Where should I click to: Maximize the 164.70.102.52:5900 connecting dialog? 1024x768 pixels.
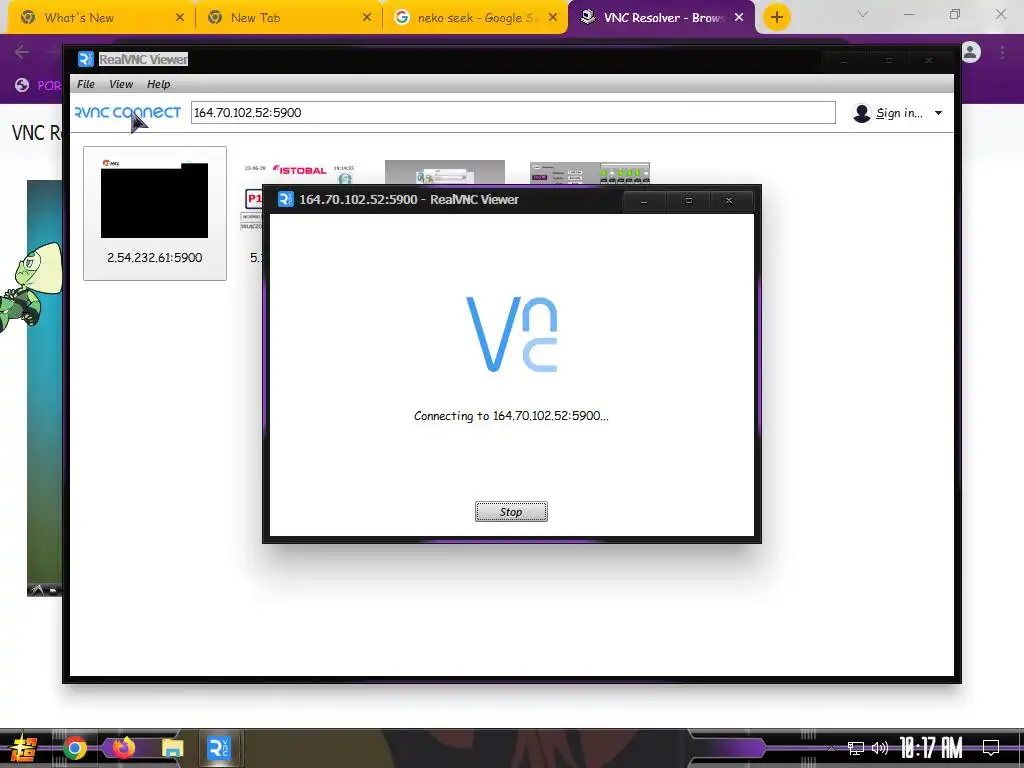(x=688, y=200)
